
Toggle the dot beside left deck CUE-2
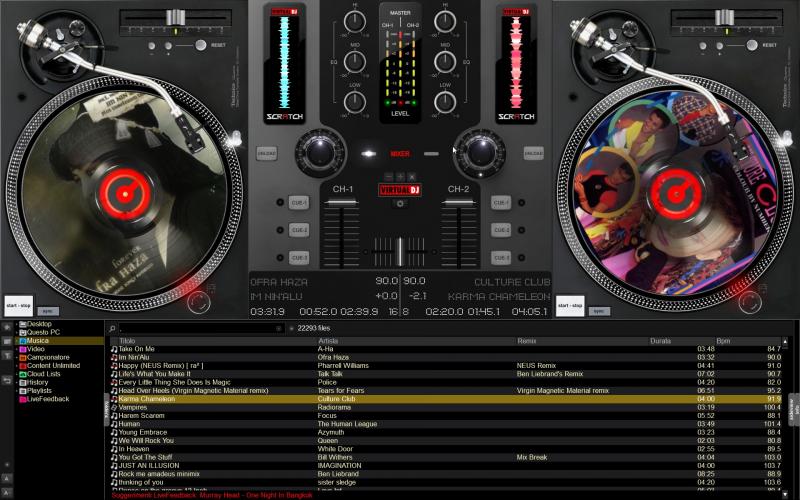coord(280,230)
